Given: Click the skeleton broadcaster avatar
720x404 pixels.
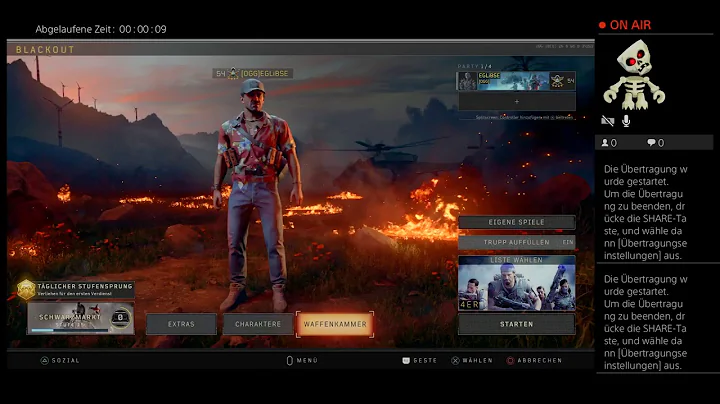Looking at the screenshot, I should [x=634, y=74].
